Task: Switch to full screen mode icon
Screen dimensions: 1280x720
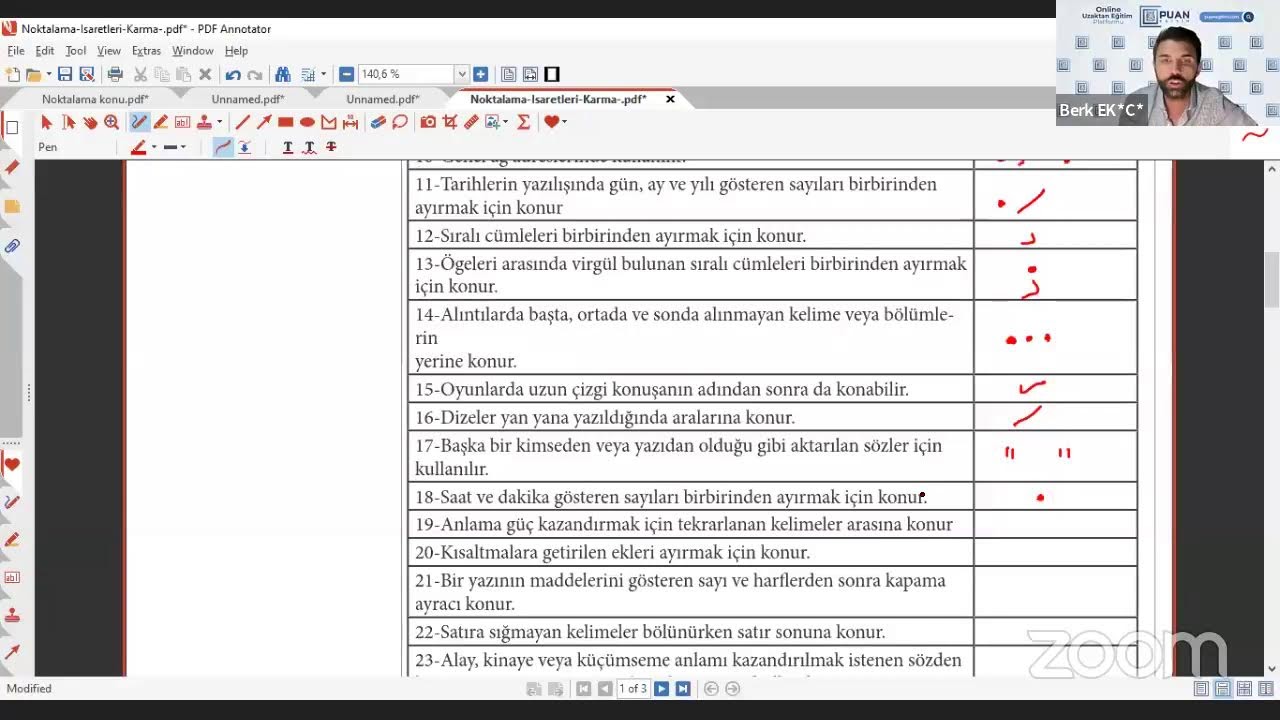Action: 552,74
